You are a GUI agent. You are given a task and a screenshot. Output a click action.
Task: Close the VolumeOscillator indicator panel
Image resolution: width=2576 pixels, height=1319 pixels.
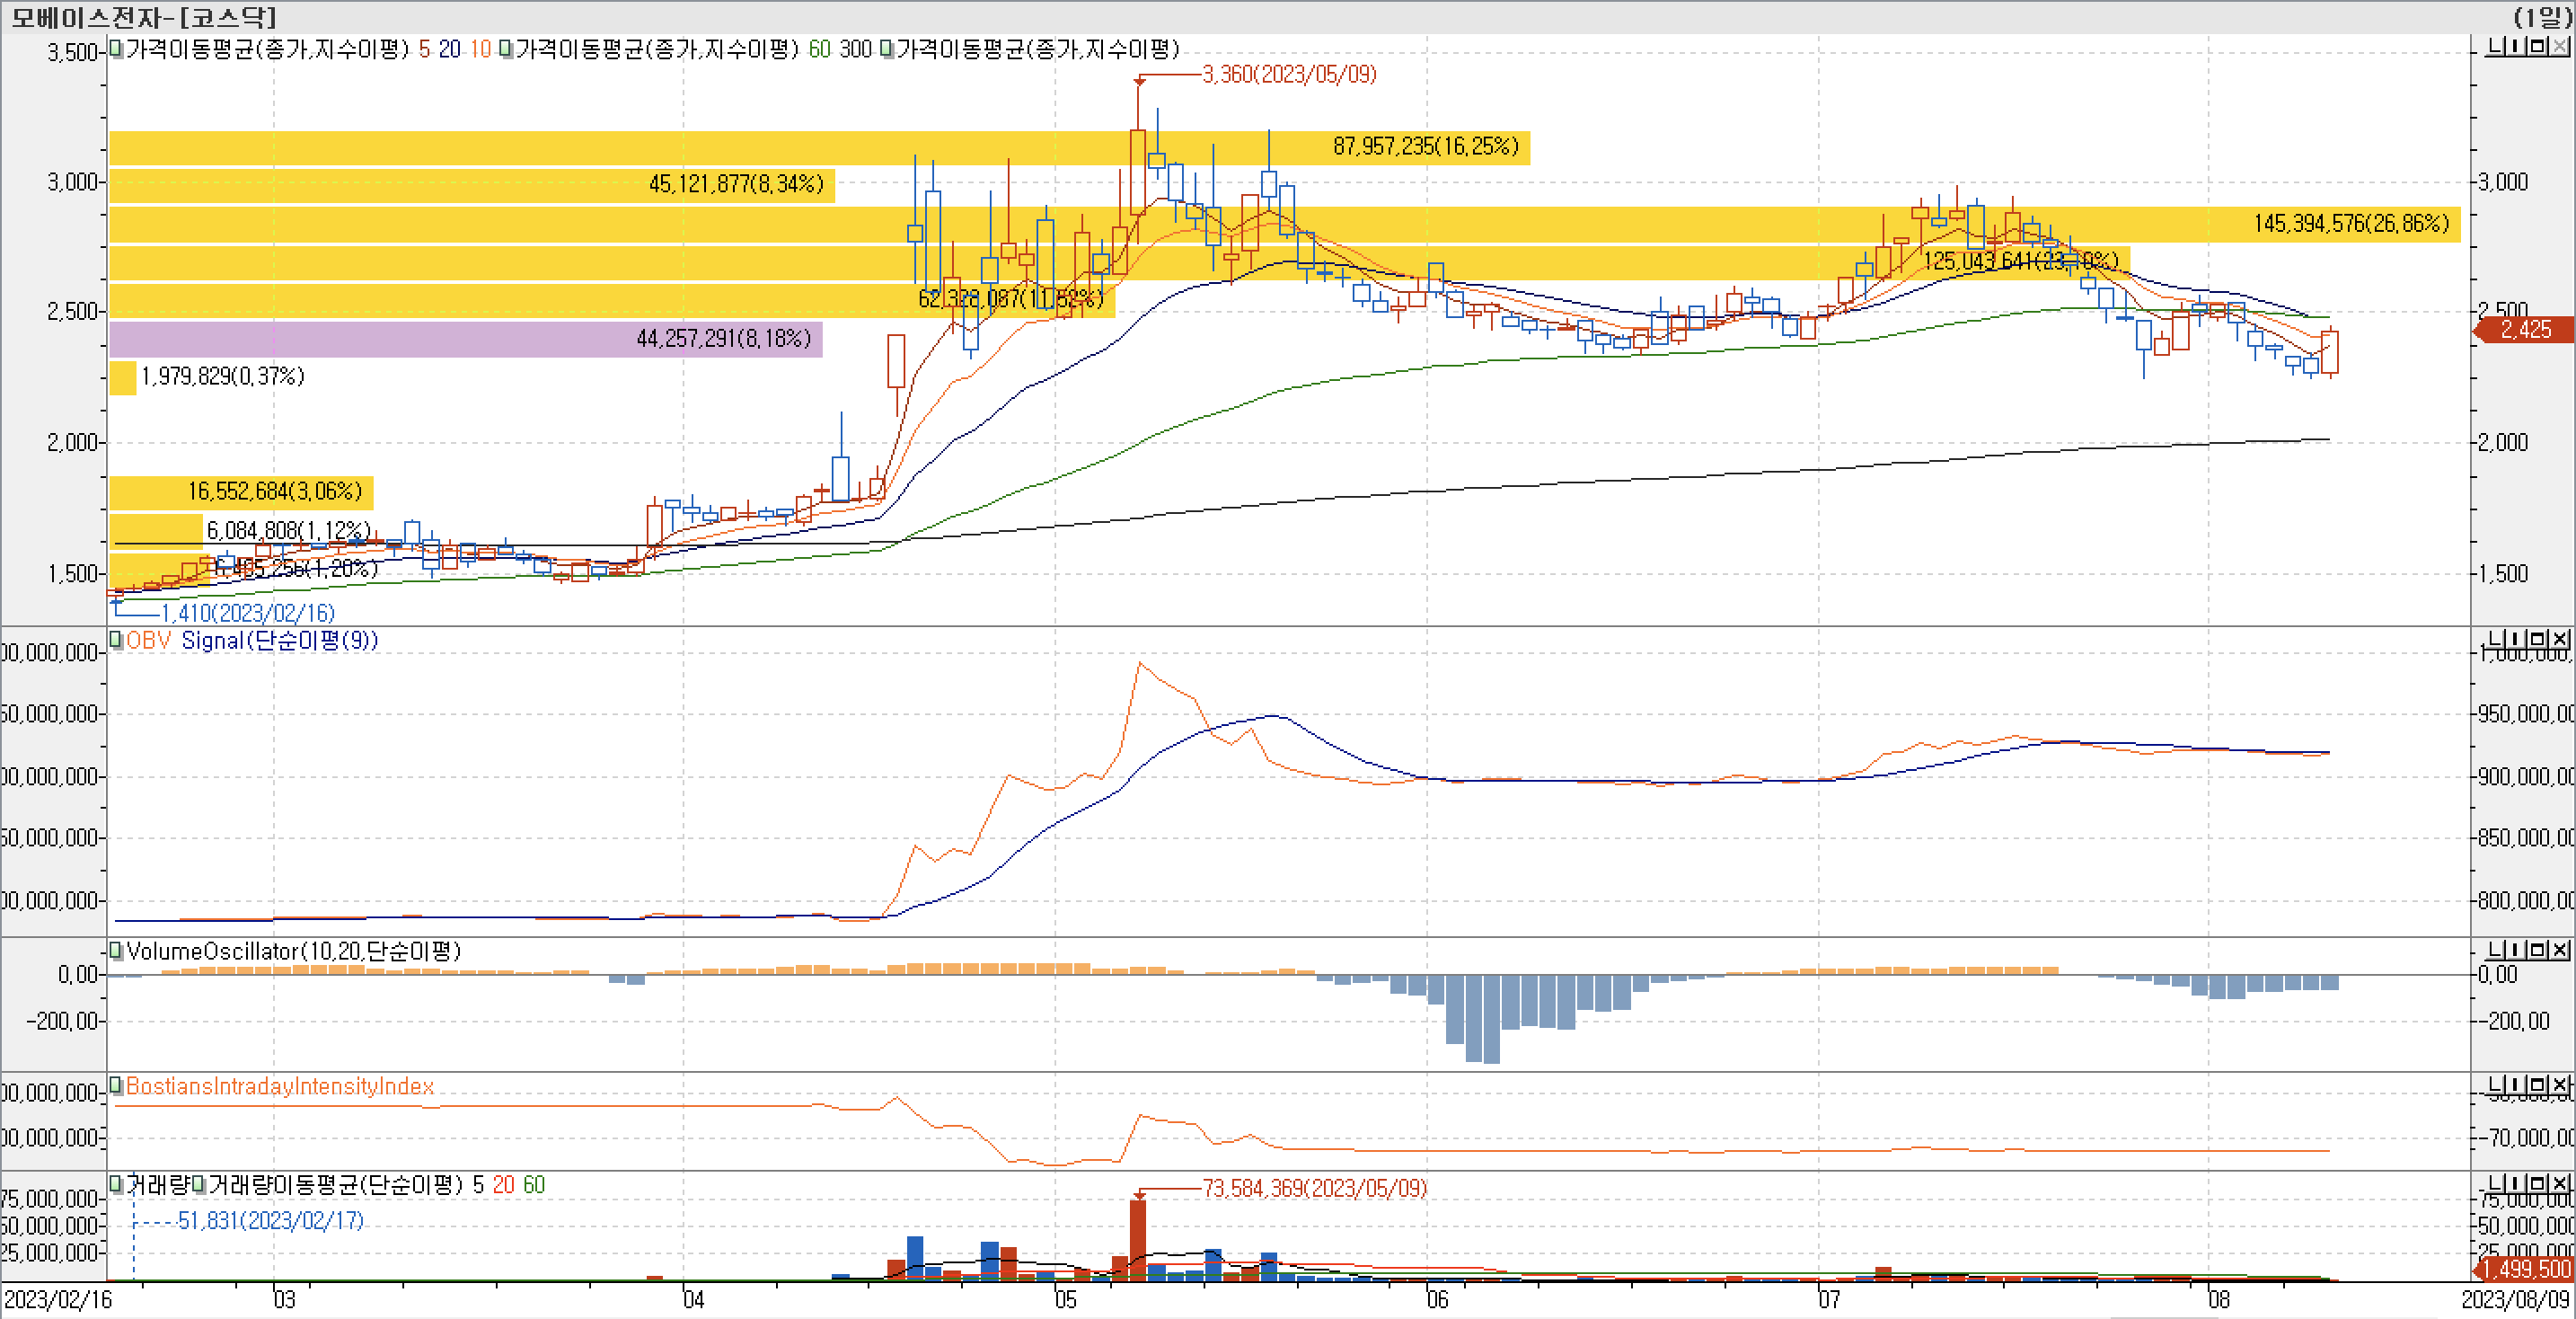click(2561, 950)
